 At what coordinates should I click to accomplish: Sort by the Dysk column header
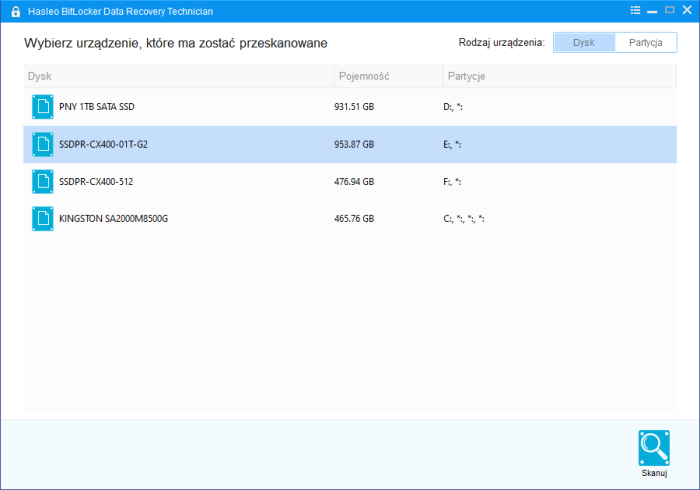[x=179, y=76]
